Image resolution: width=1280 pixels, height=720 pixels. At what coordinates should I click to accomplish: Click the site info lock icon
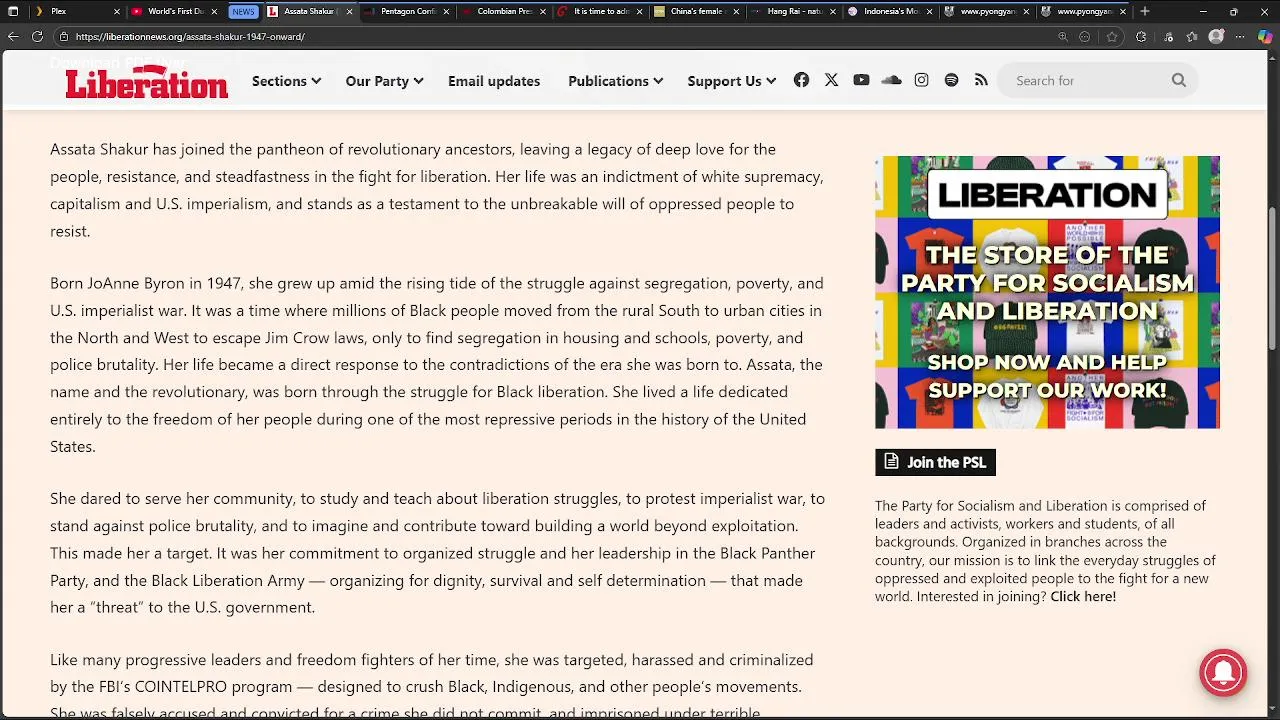coord(63,36)
